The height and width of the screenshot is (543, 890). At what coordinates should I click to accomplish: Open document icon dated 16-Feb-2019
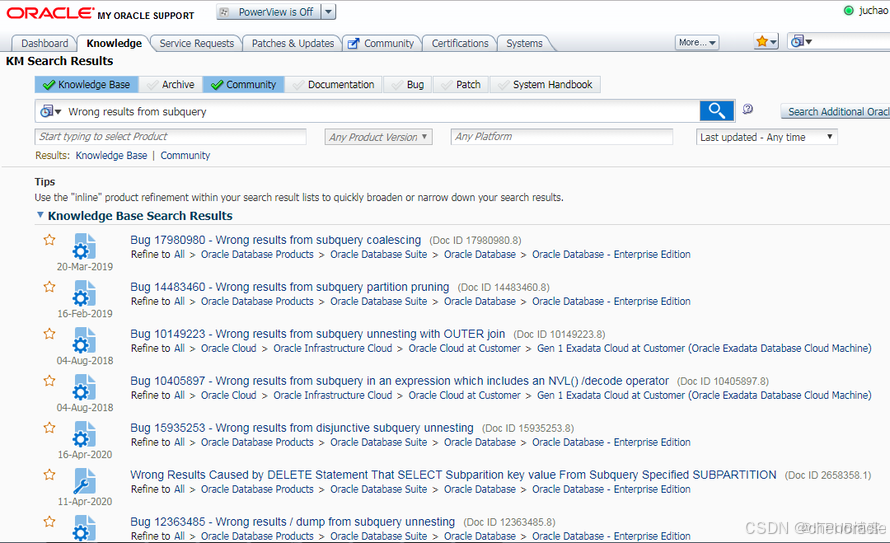84,293
